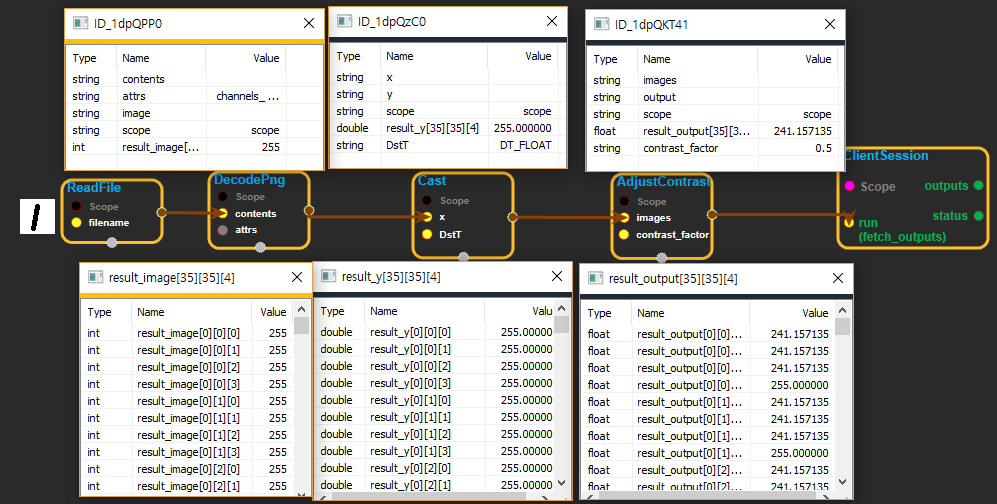Click Name column header in result_image panel

point(151,312)
